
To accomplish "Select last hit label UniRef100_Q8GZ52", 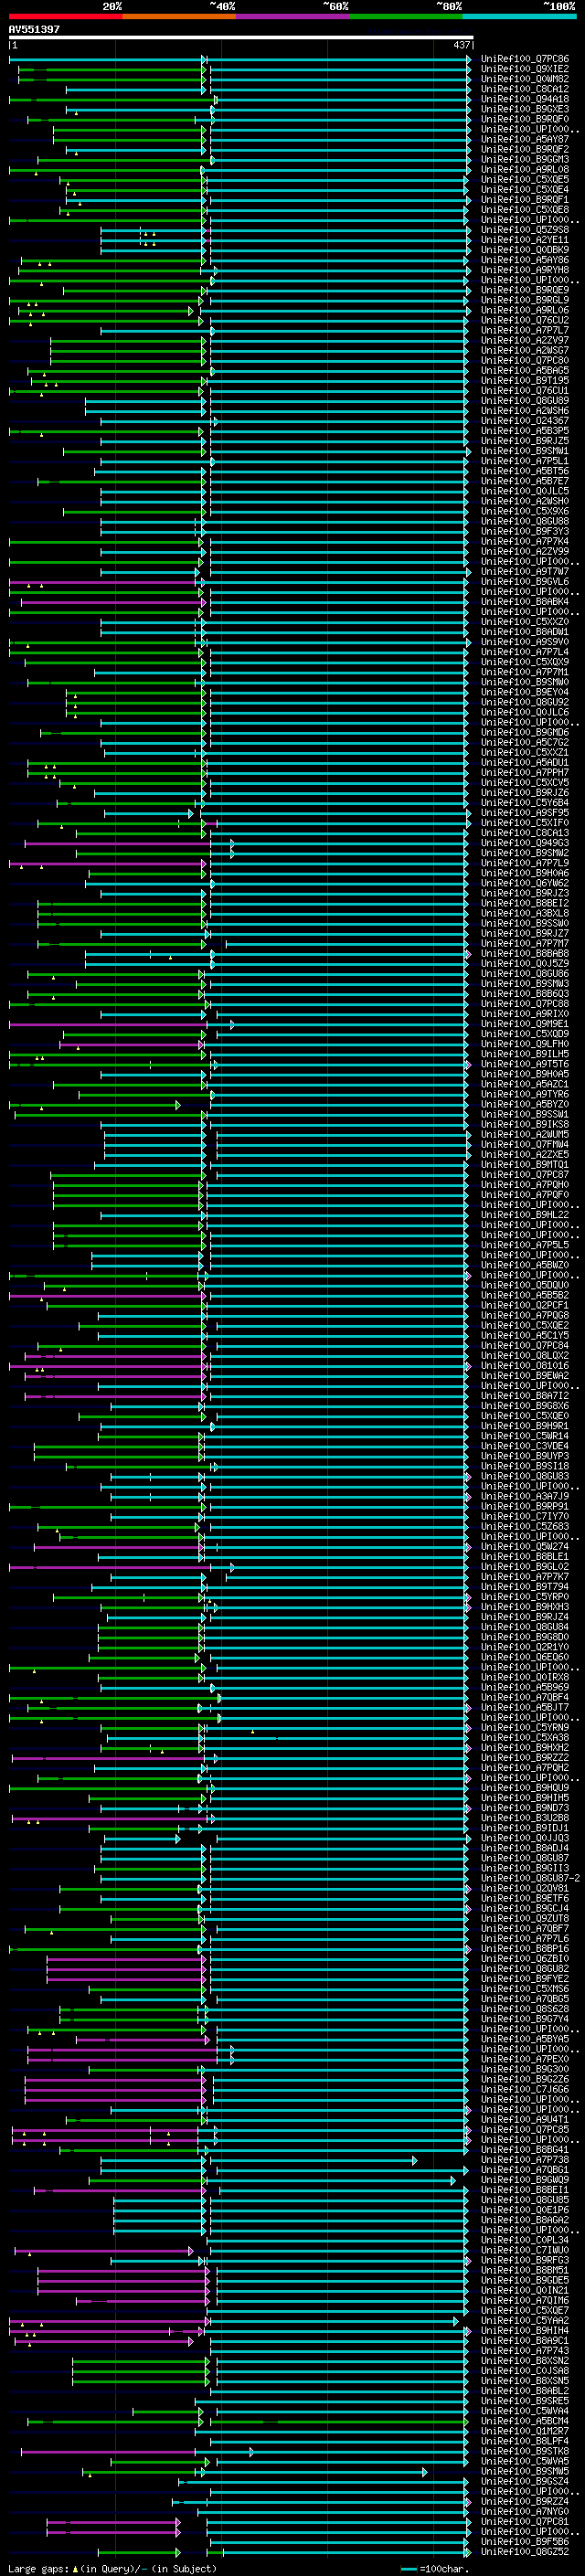I will pos(525,2551).
